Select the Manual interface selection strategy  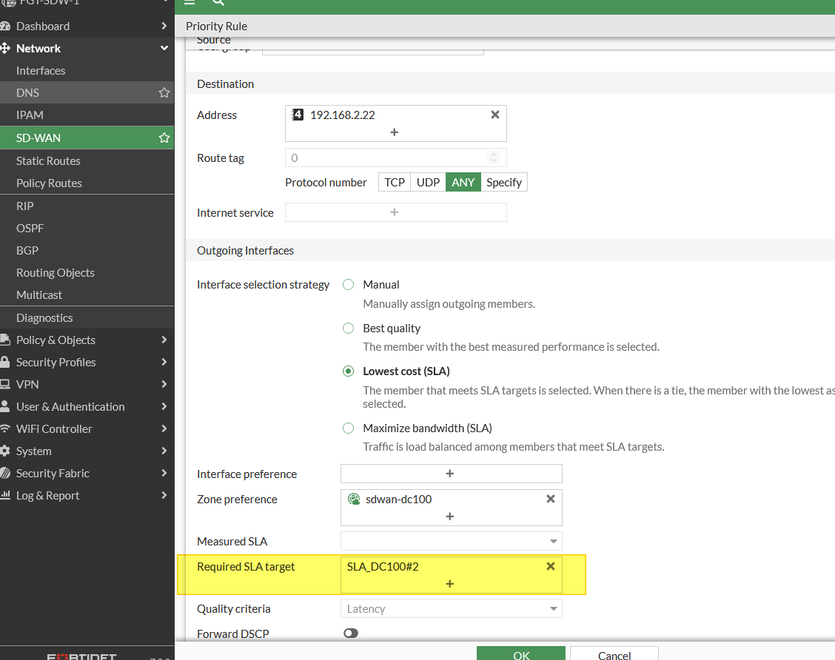pos(349,285)
